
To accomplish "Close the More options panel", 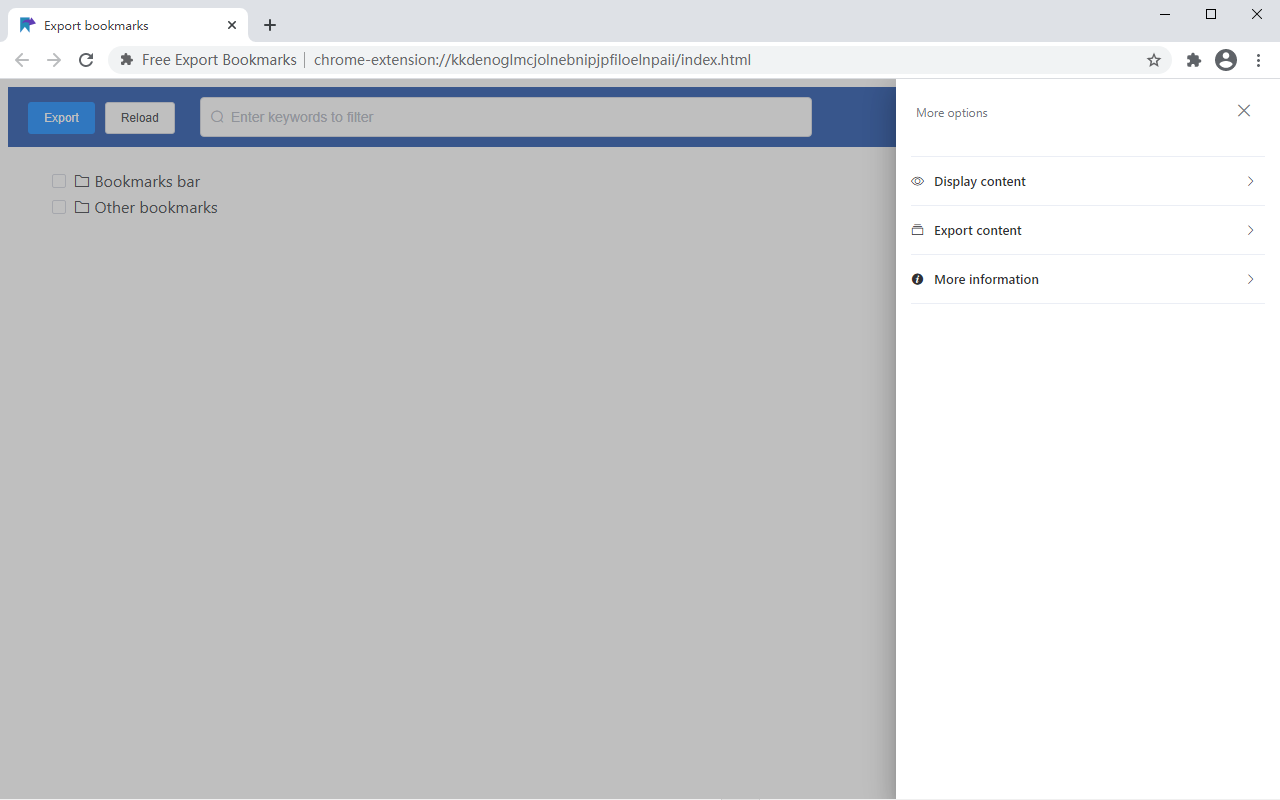I will 1244,111.
